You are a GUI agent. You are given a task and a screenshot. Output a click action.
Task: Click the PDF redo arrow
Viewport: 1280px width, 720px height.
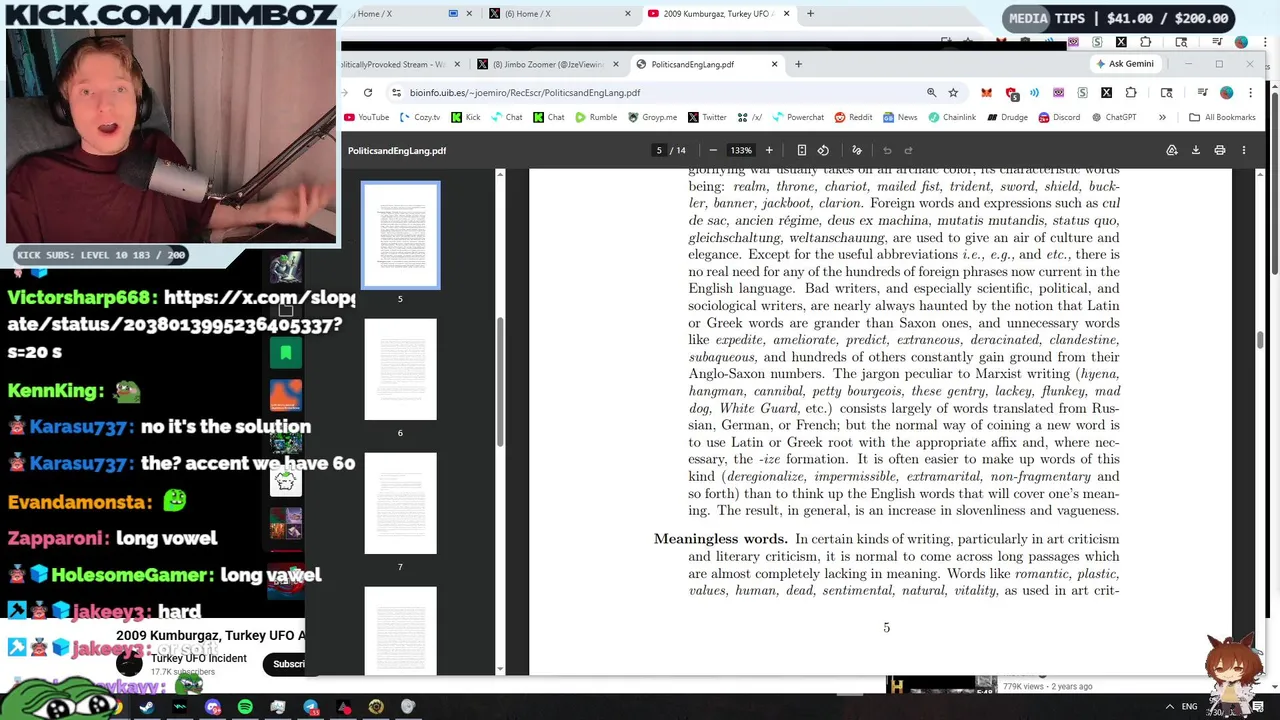coord(908,150)
